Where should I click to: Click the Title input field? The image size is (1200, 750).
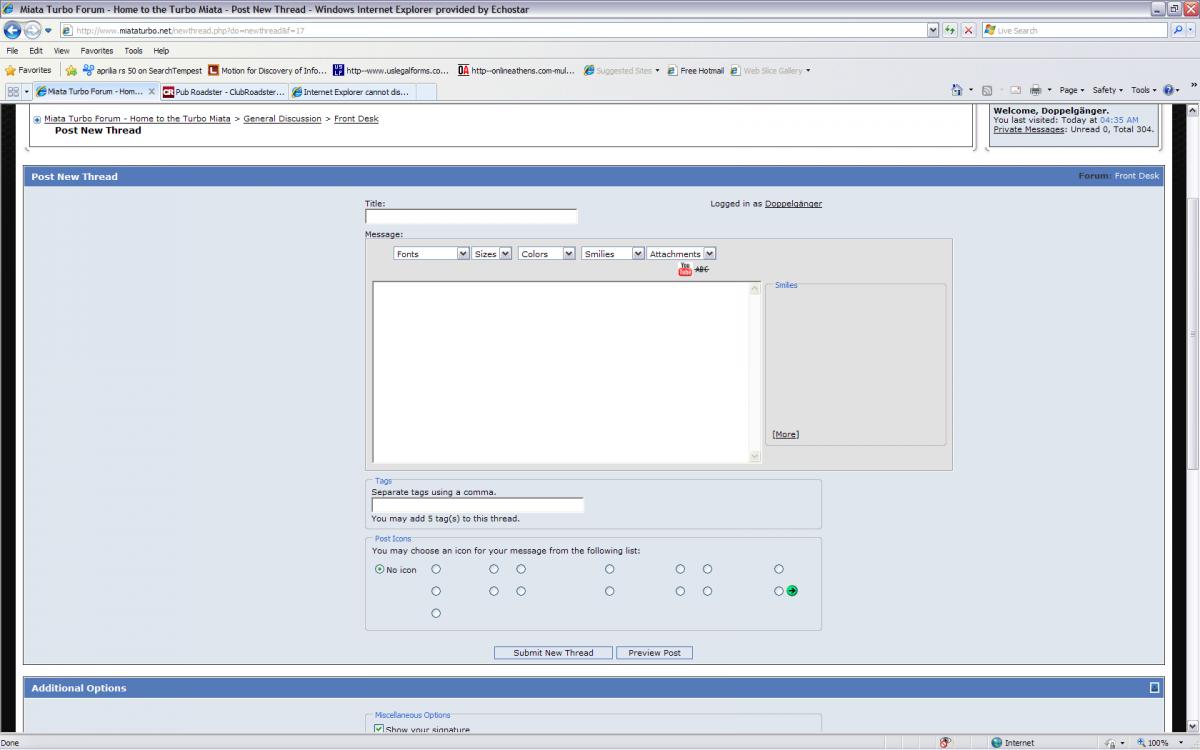(471, 216)
